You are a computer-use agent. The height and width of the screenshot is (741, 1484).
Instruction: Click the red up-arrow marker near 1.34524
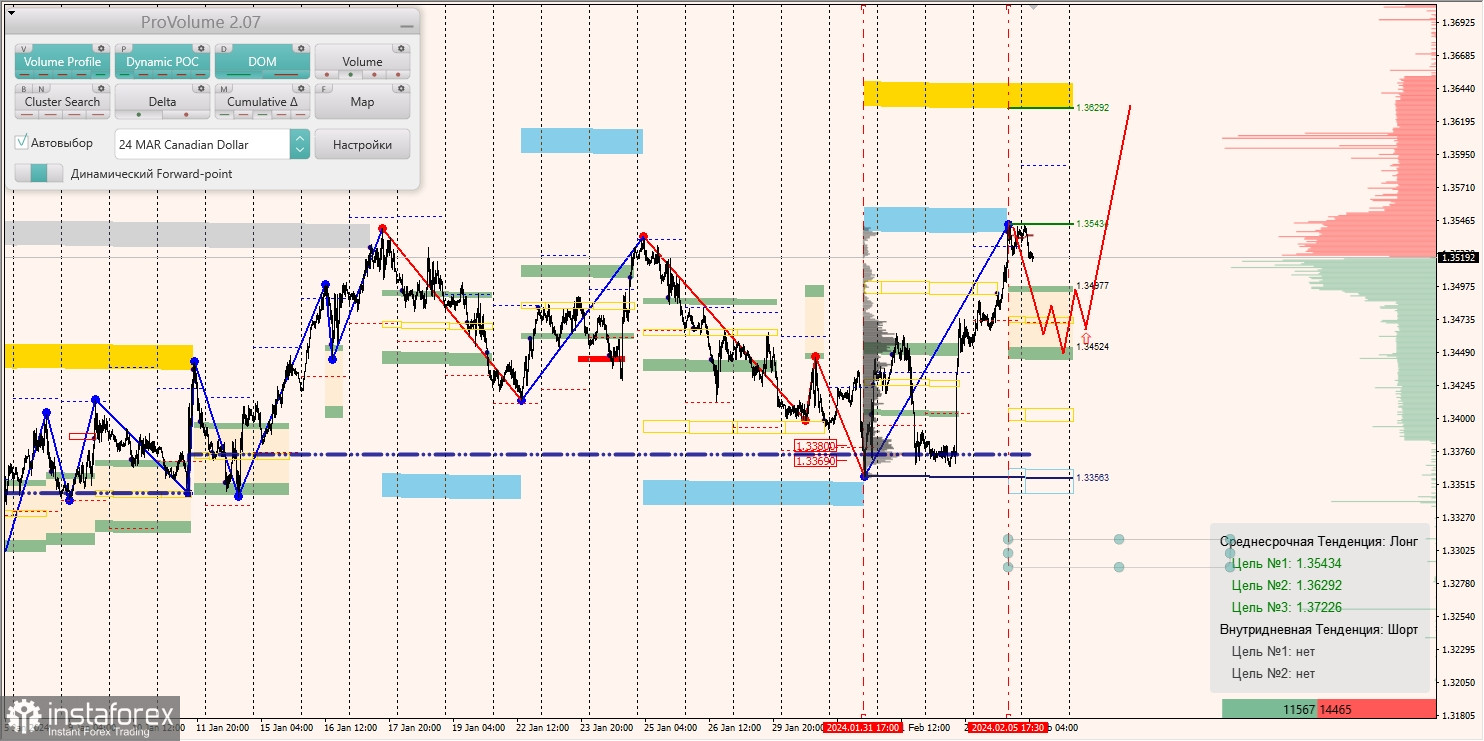coord(1087,338)
